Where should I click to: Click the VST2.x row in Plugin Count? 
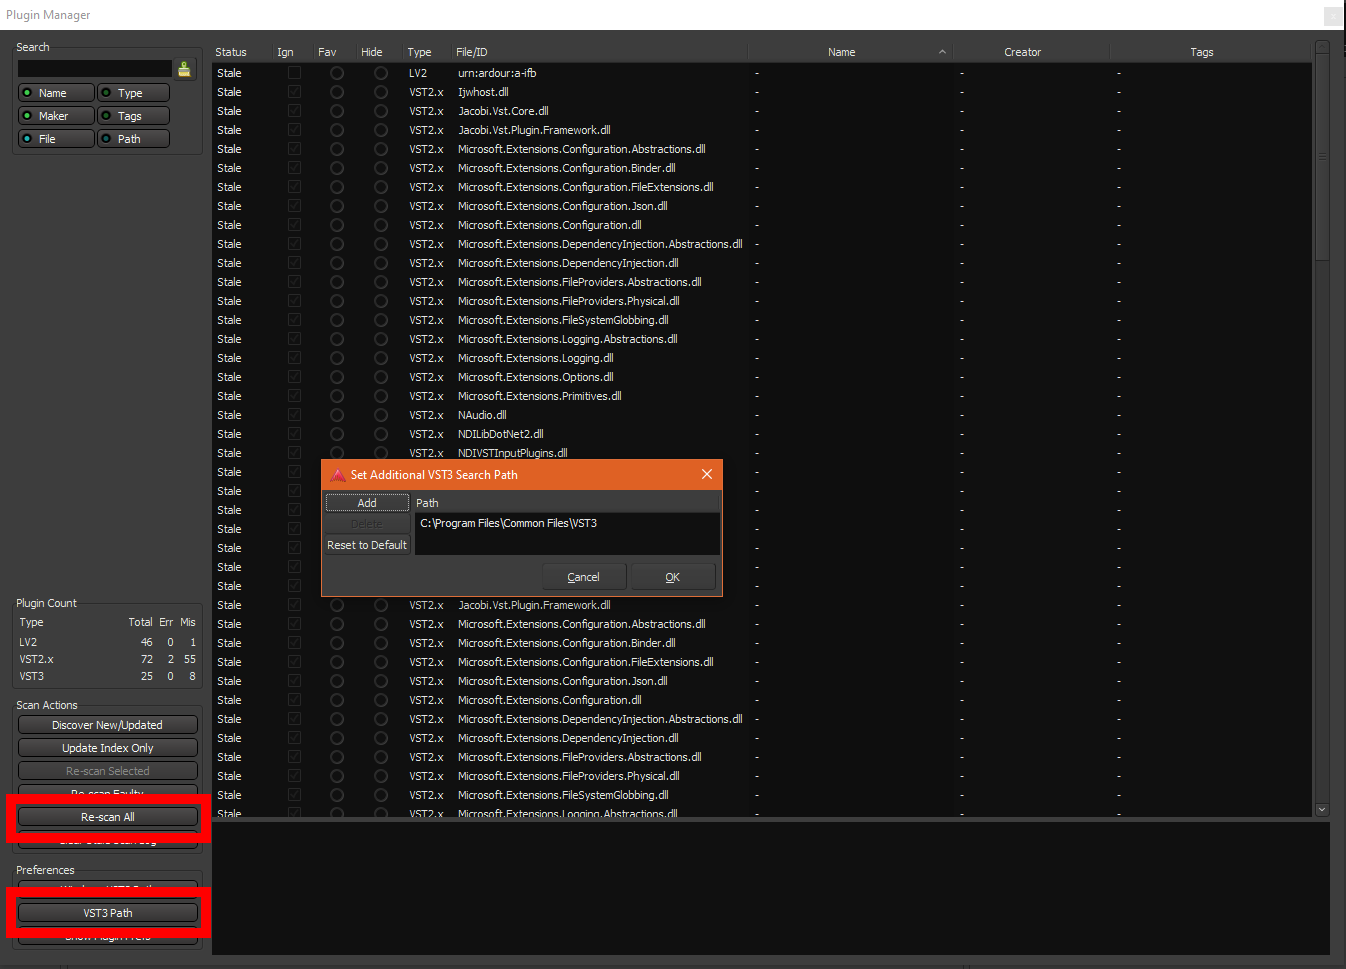point(108,659)
